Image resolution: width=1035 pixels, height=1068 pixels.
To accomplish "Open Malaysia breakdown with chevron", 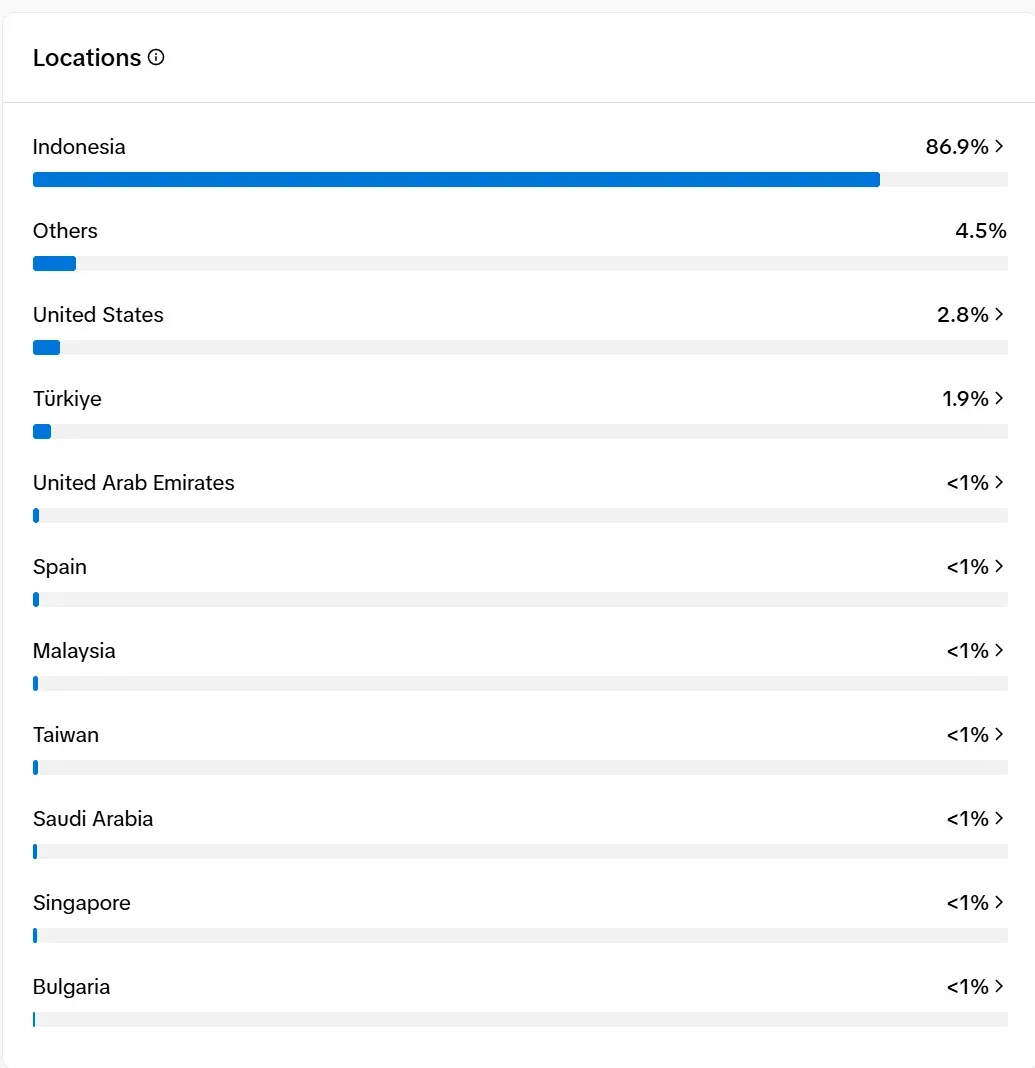I will [999, 651].
